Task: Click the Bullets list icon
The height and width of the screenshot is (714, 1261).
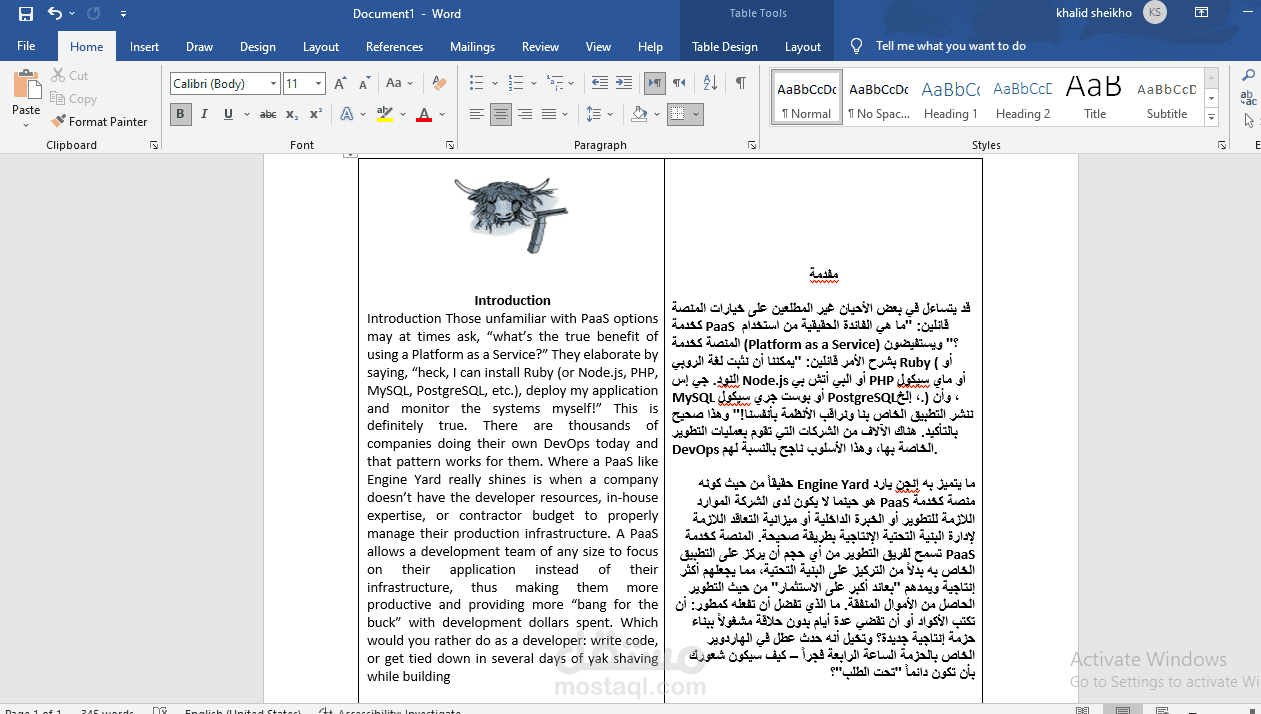Action: [476, 83]
